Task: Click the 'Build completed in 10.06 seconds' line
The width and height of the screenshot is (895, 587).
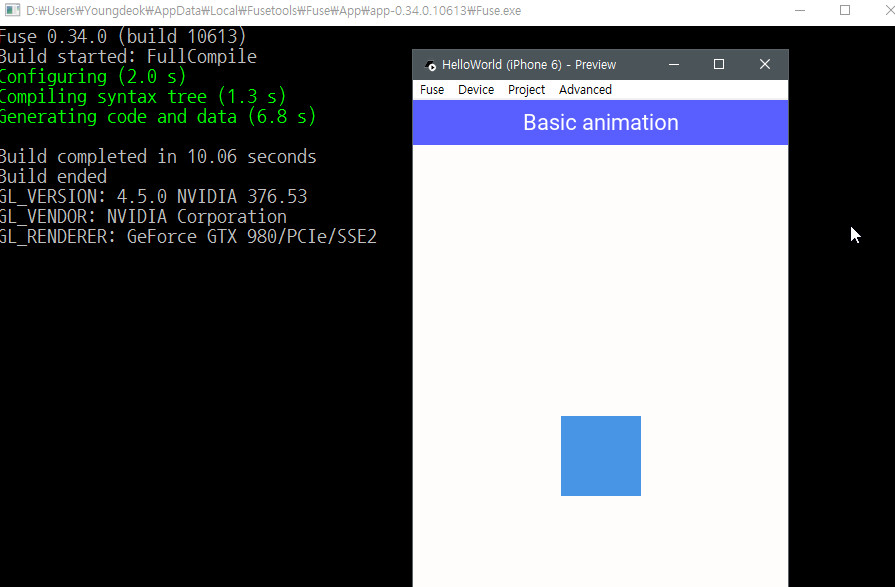Action: pyautogui.click(x=158, y=157)
